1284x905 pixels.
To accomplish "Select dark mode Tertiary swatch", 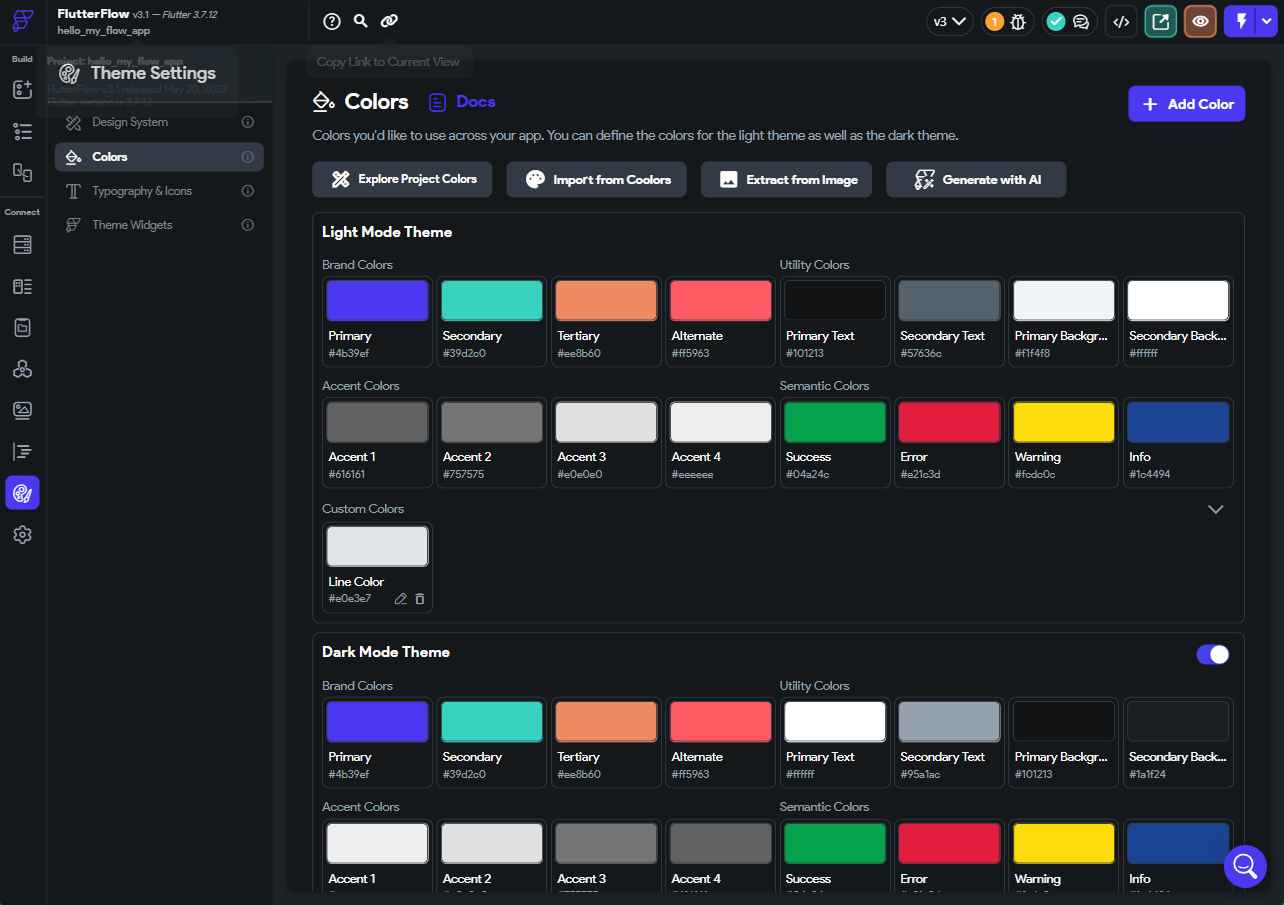I will pos(606,721).
